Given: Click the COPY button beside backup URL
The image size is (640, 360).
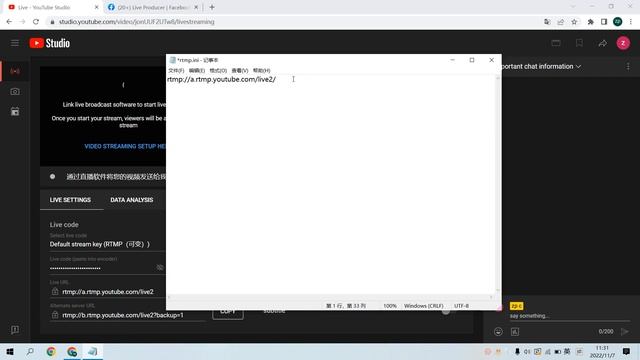Looking at the screenshot, I should [228, 312].
